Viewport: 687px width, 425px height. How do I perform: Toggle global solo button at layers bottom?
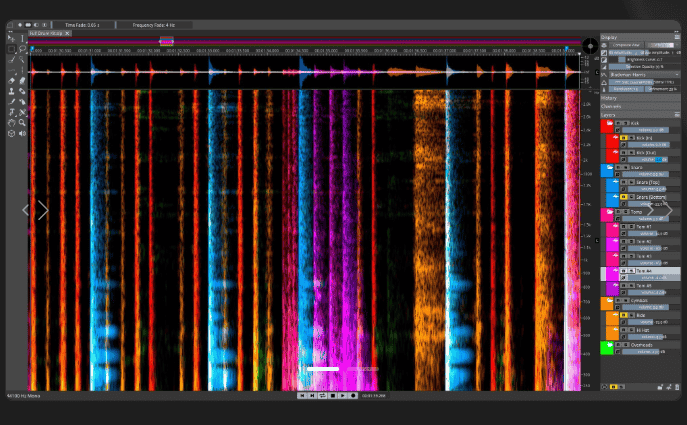pos(613,387)
